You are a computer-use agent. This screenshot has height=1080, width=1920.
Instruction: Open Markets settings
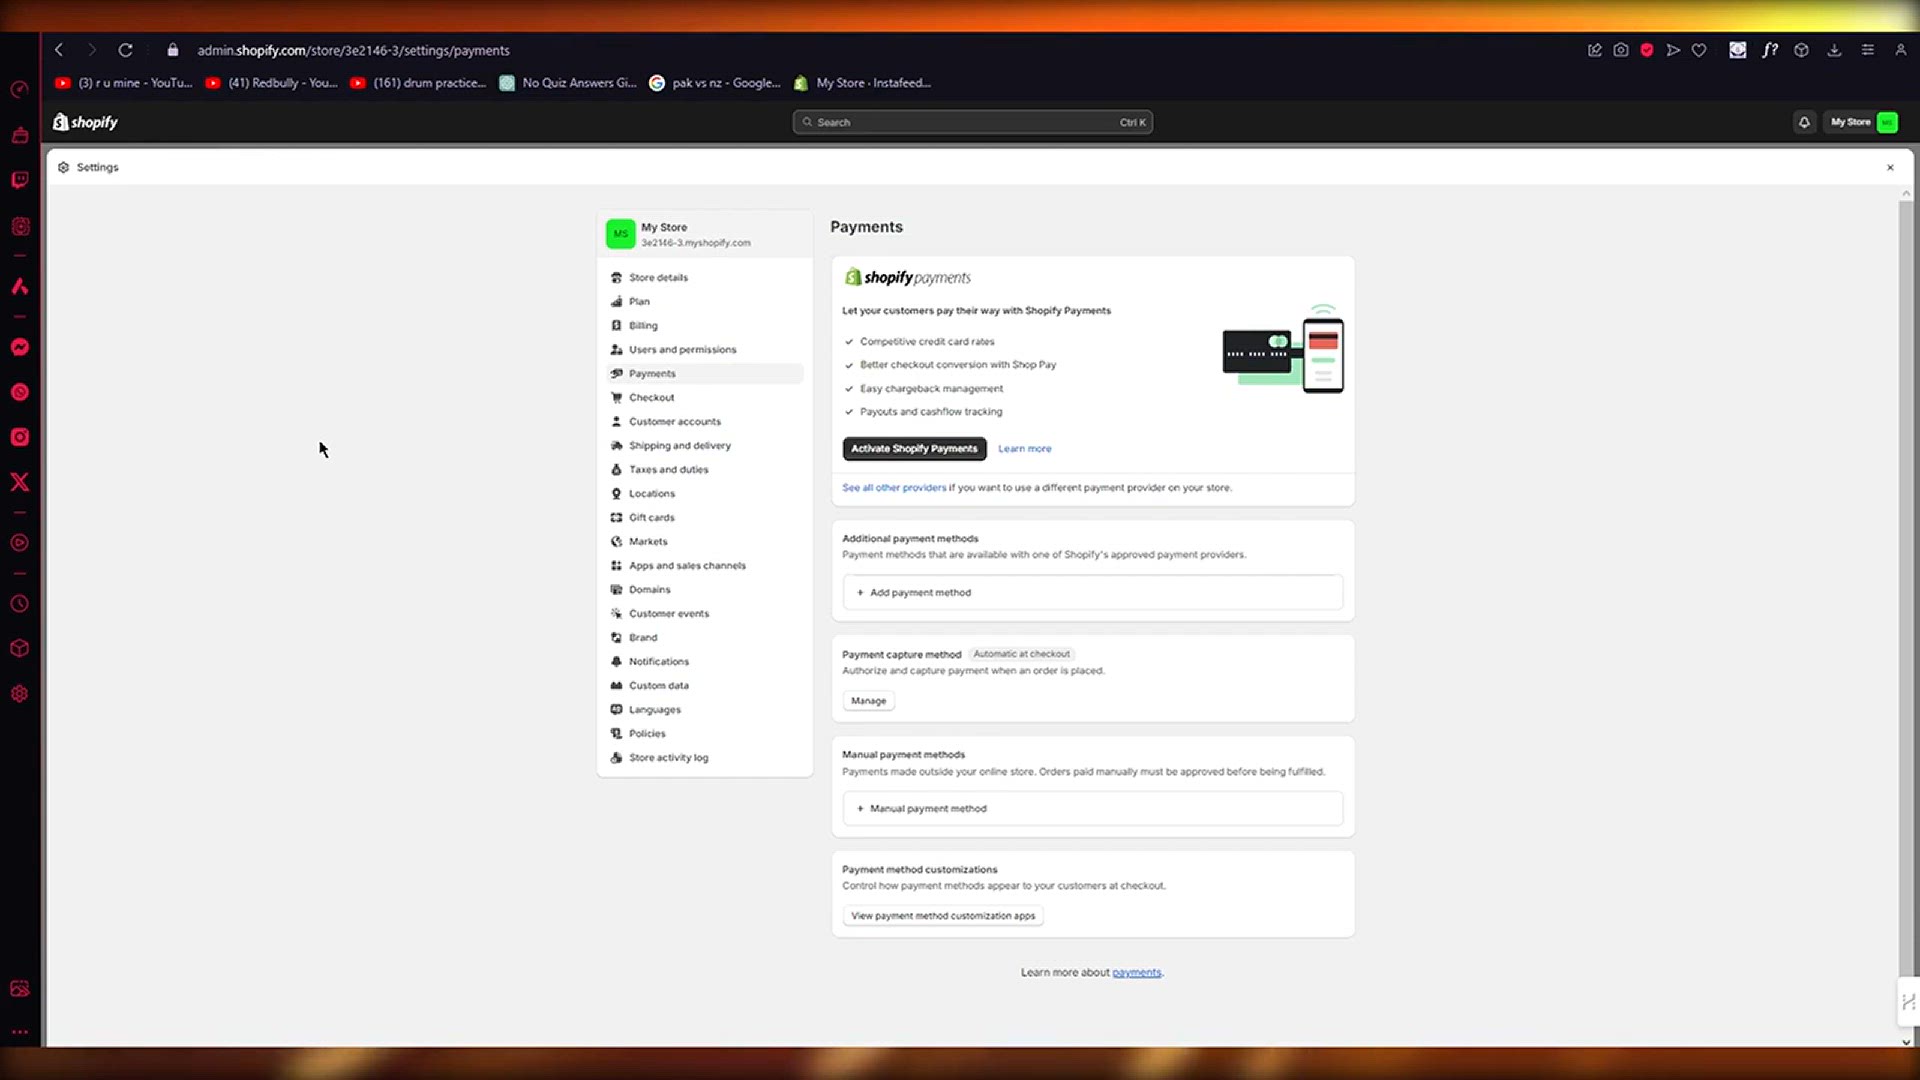705,542
